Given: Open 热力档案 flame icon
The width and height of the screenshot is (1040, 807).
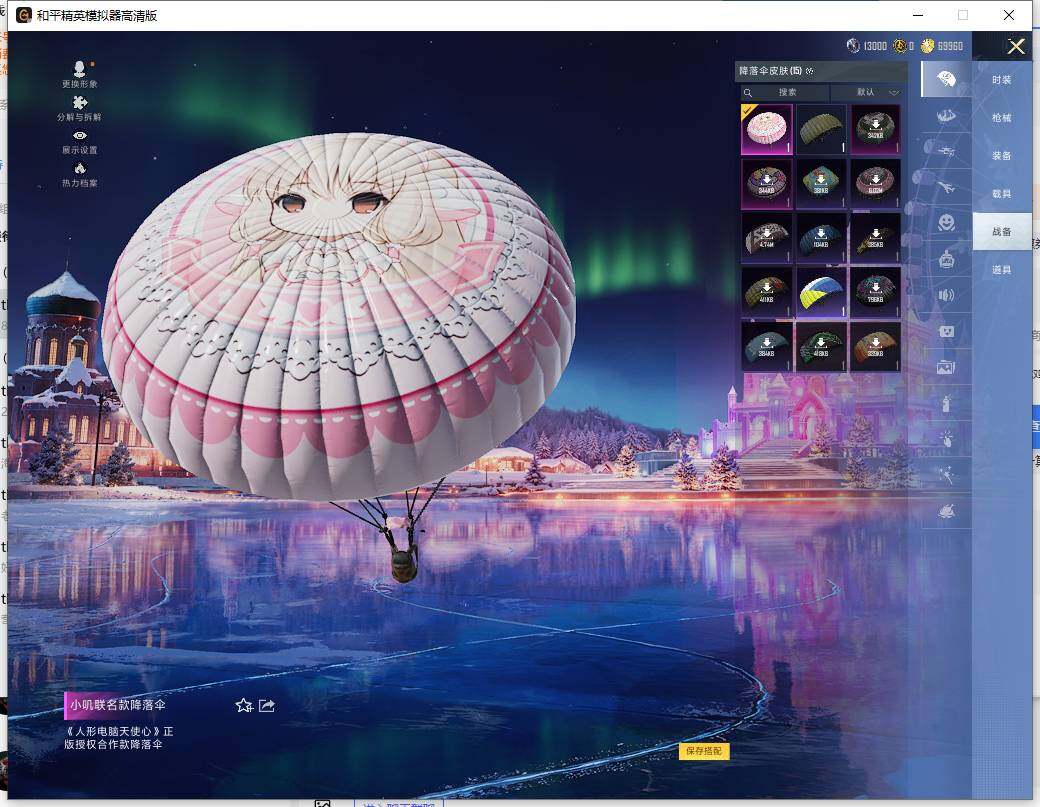Looking at the screenshot, I should [80, 168].
